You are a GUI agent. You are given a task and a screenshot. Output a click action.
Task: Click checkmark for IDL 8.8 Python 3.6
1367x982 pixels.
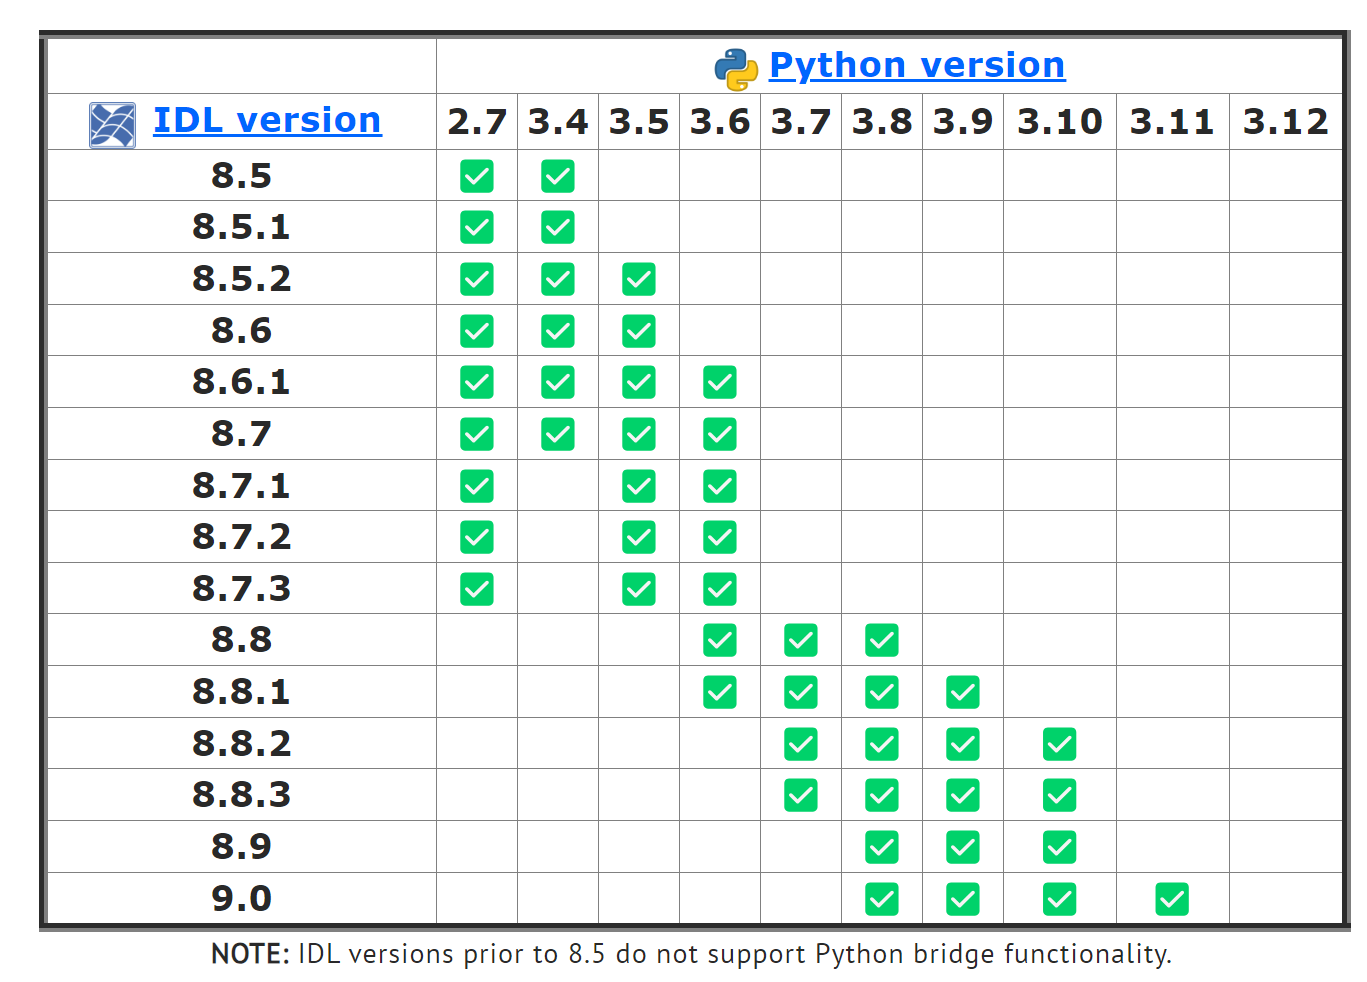(x=720, y=640)
